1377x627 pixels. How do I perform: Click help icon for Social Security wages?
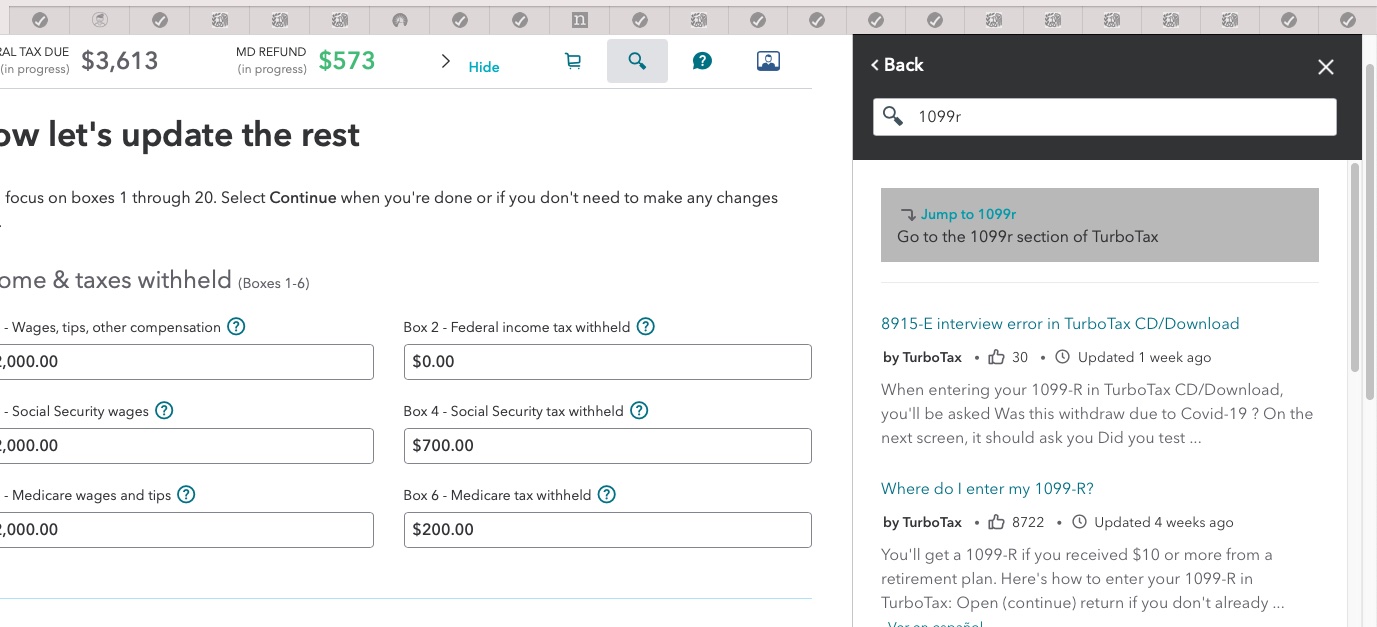point(165,411)
